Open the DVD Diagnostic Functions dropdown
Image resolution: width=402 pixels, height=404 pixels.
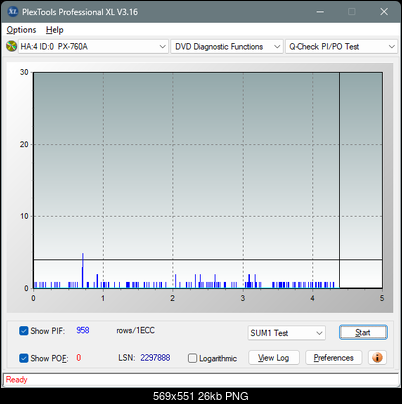tap(227, 47)
